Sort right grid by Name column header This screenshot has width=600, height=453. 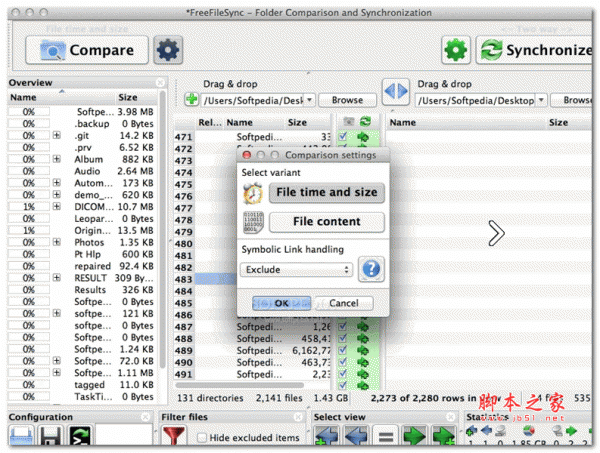tap(466, 122)
